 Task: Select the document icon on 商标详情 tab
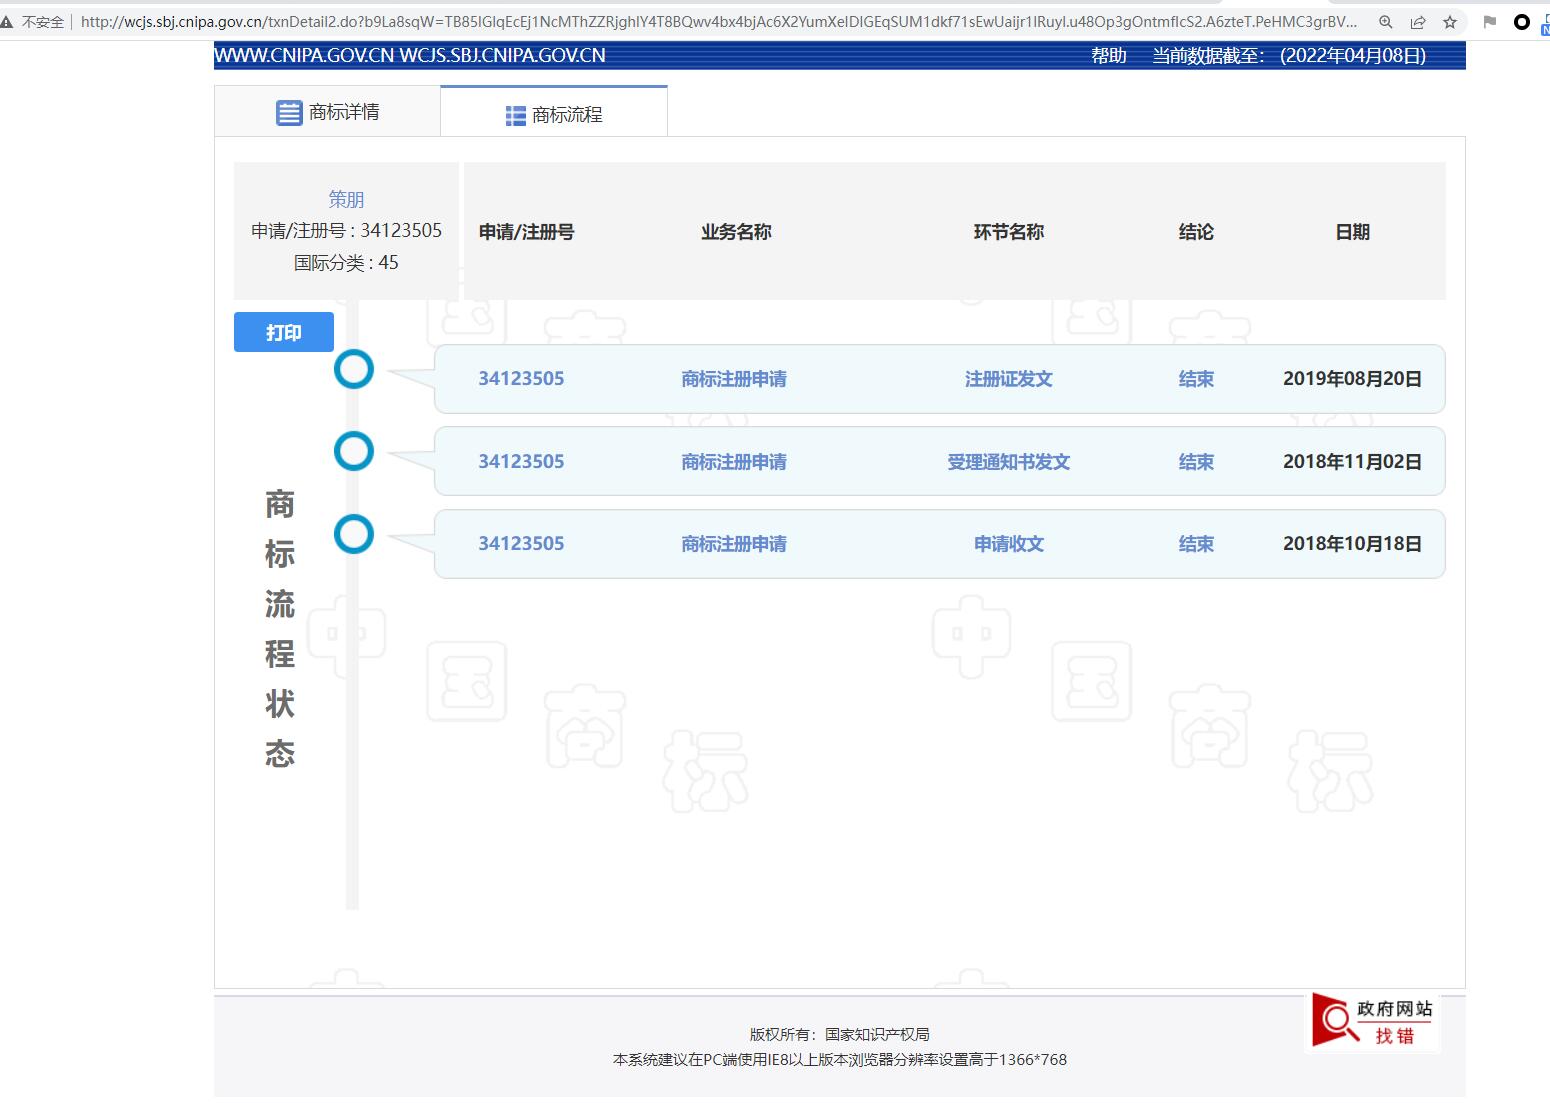(289, 111)
